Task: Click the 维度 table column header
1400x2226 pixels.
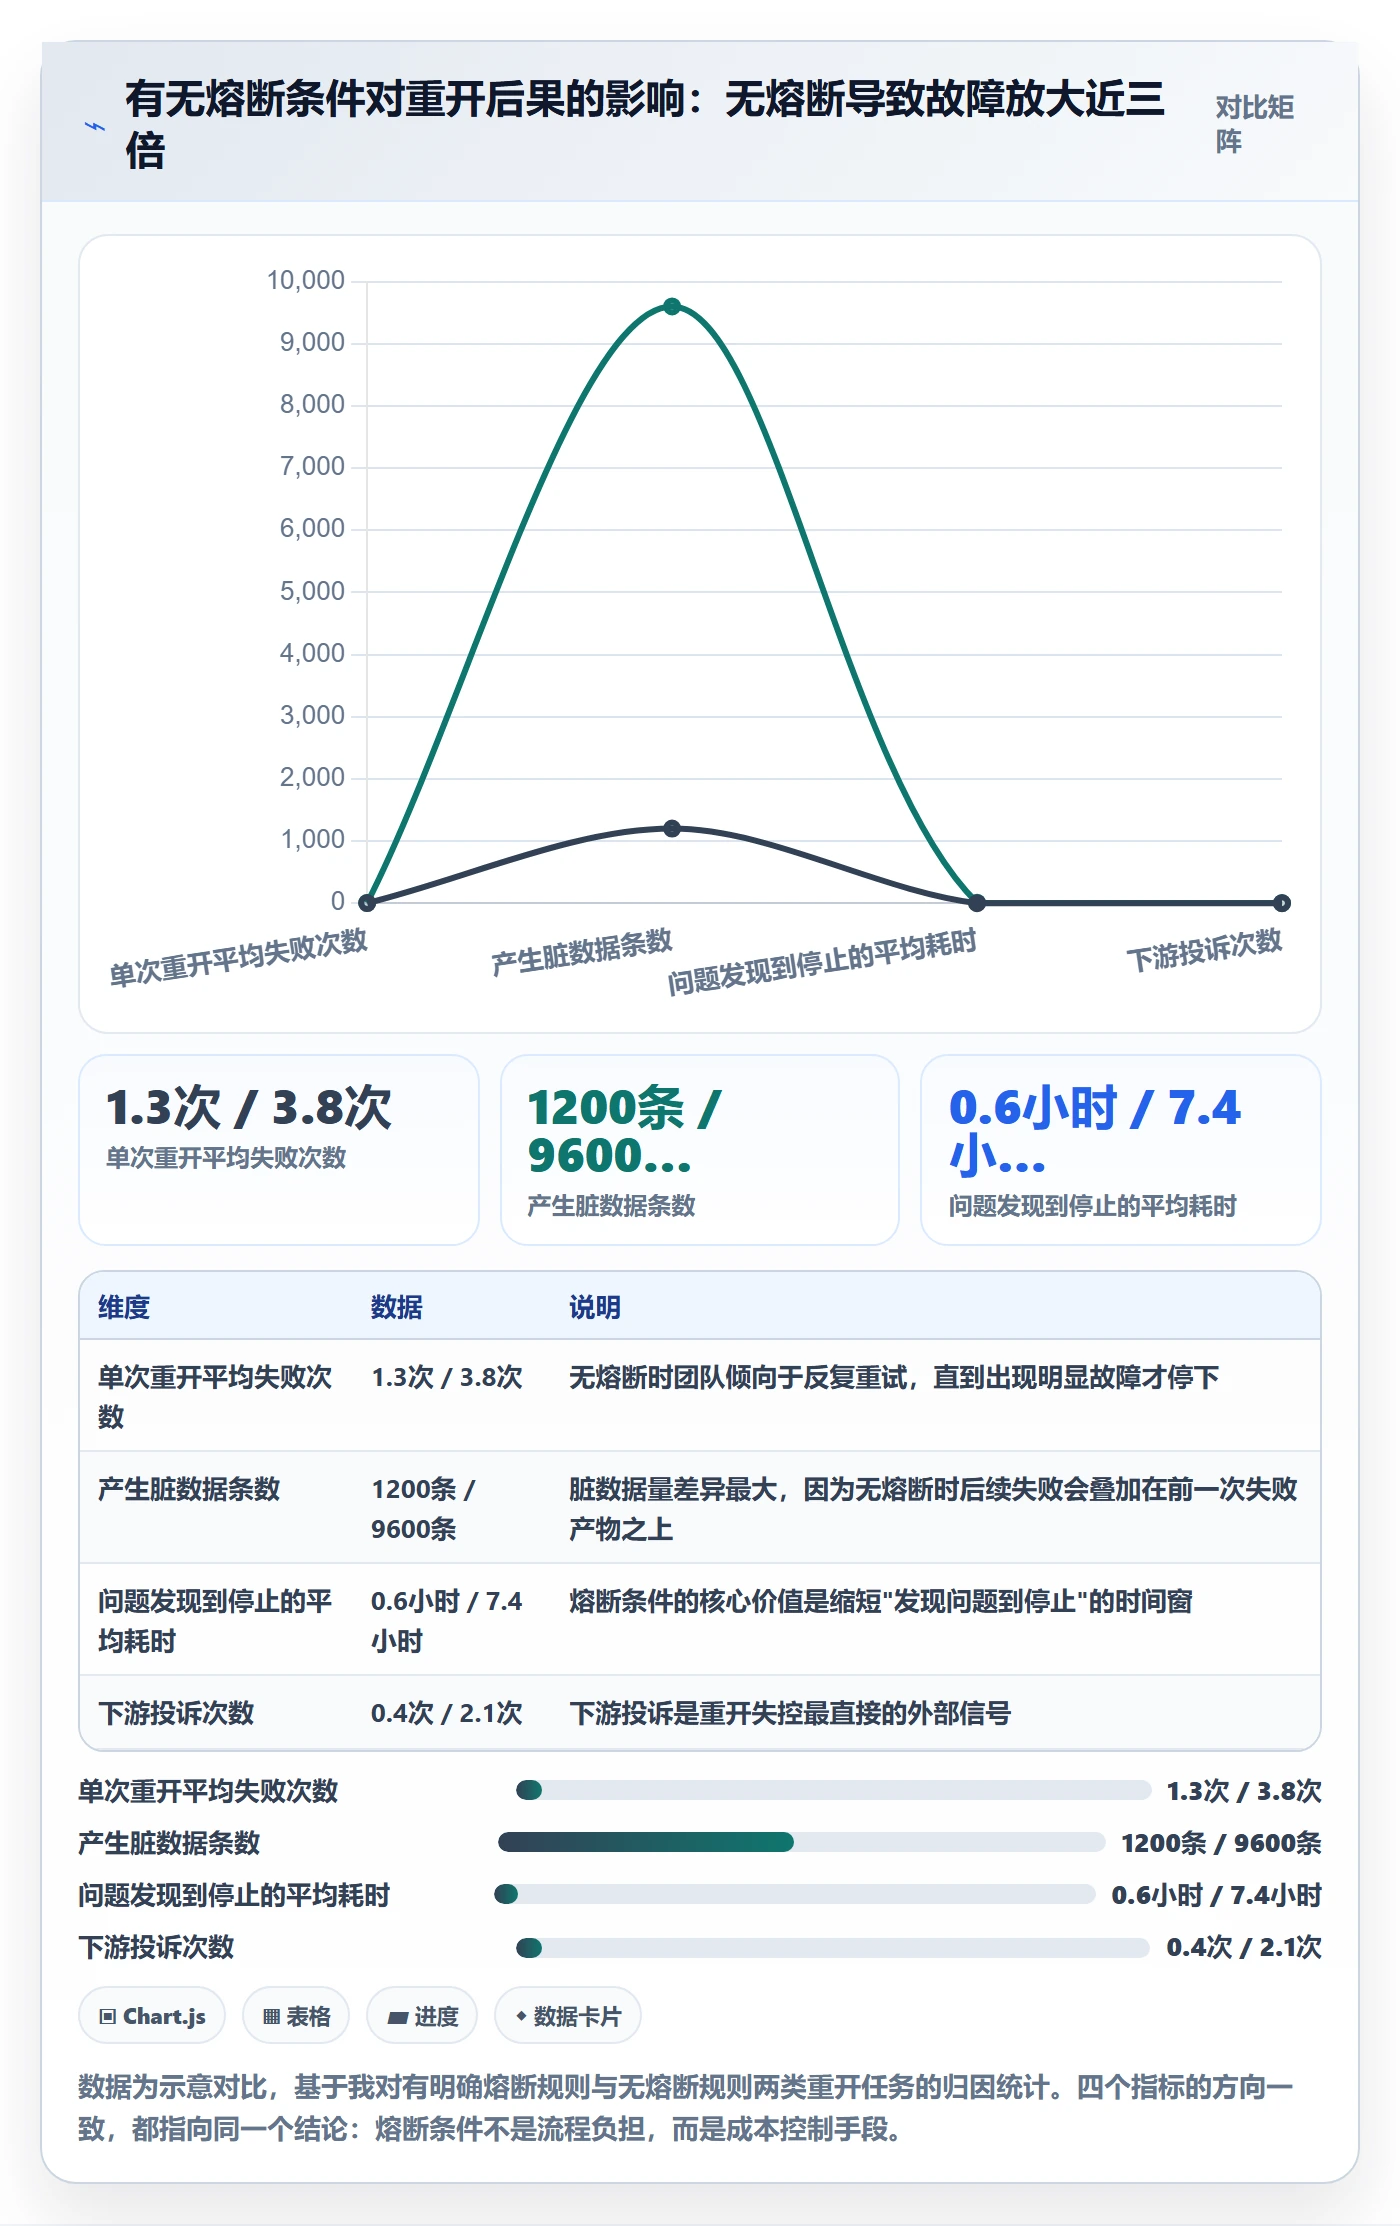Action: (124, 1307)
